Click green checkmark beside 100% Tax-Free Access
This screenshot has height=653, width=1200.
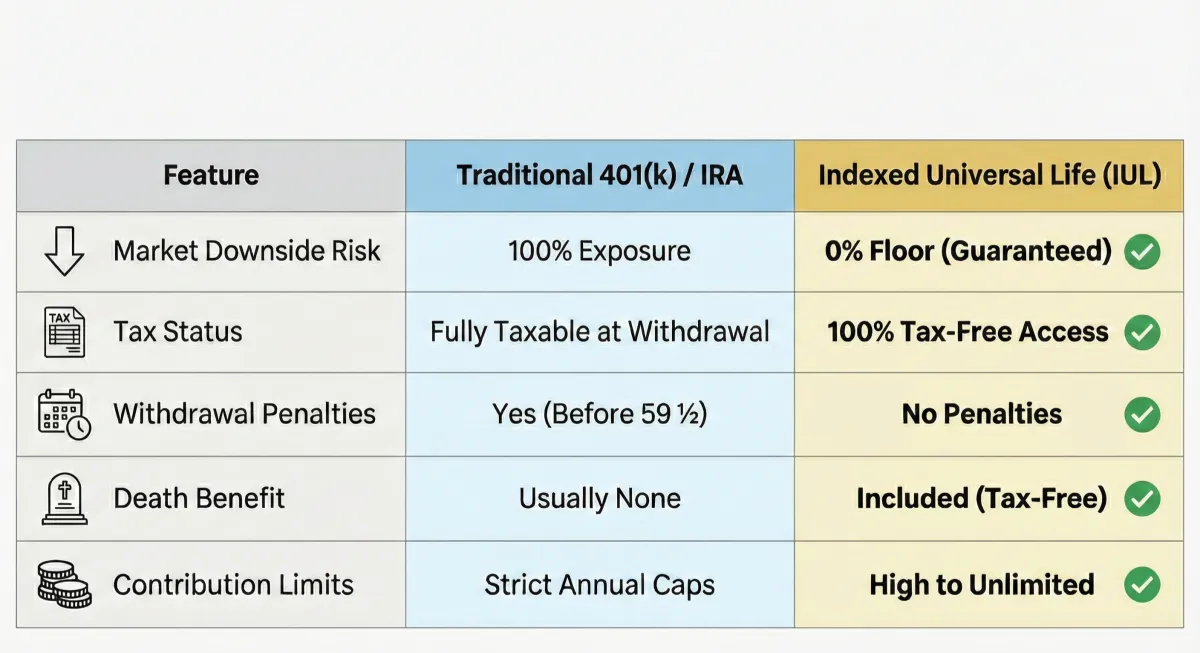pyautogui.click(x=1142, y=332)
